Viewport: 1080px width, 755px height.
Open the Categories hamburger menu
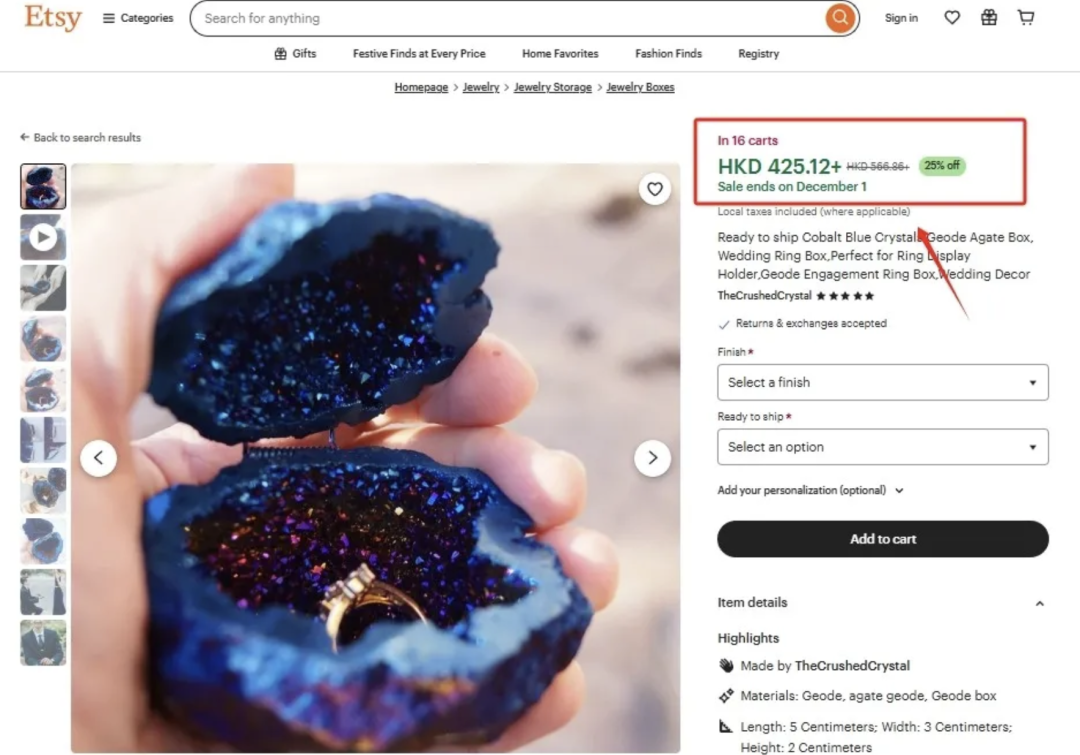pyautogui.click(x=138, y=18)
